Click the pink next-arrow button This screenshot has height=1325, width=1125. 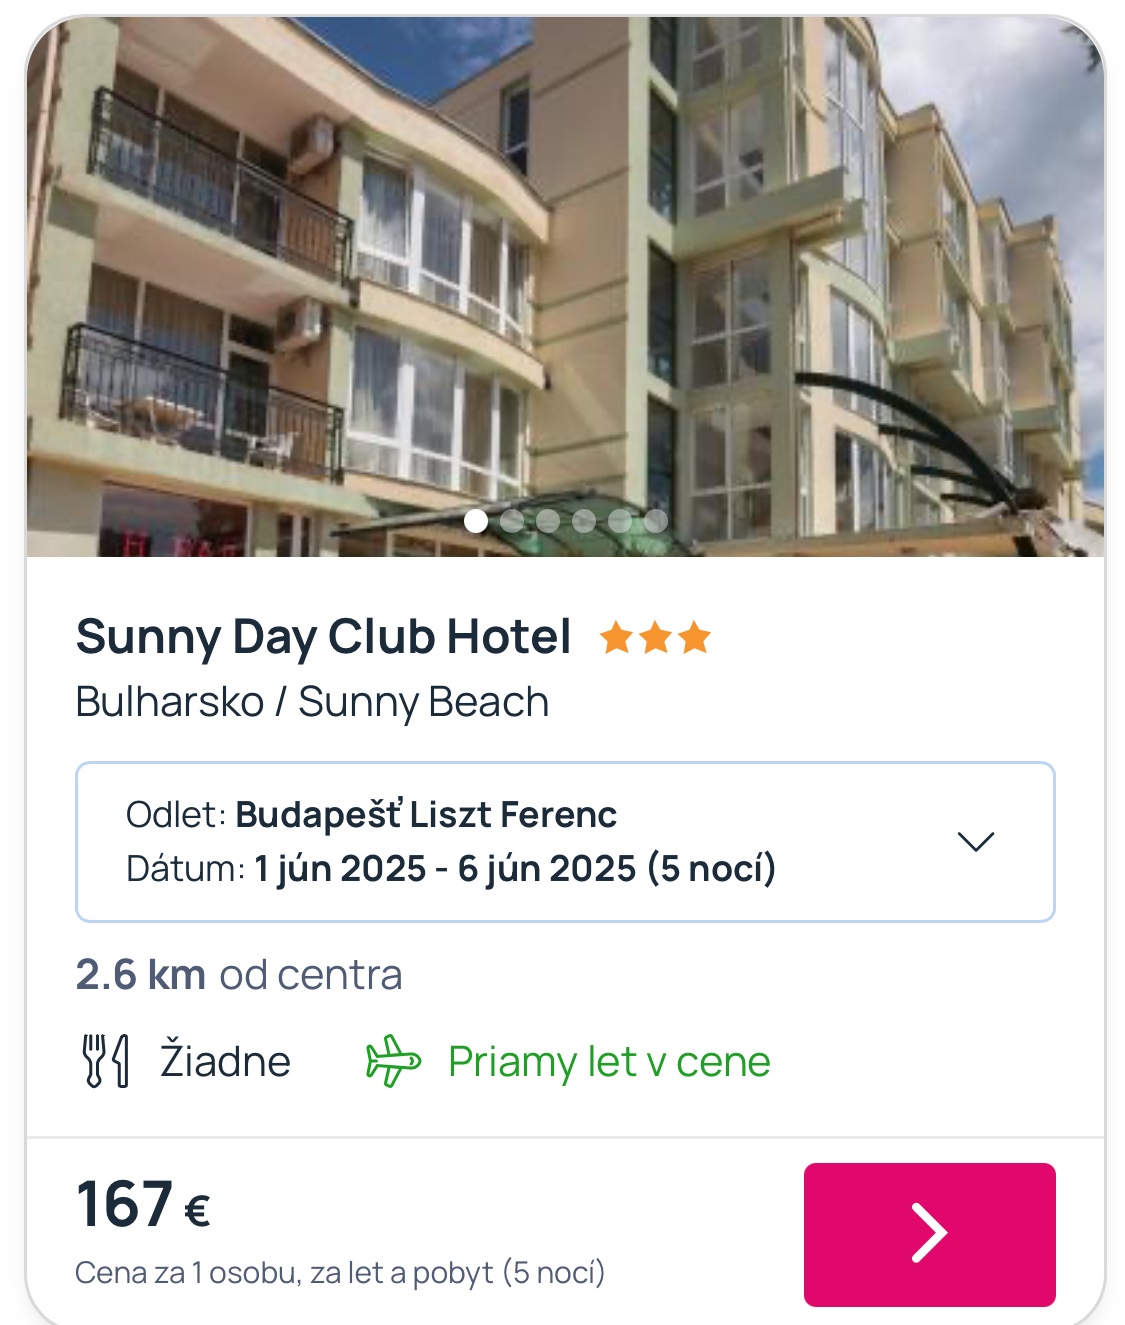click(929, 1234)
